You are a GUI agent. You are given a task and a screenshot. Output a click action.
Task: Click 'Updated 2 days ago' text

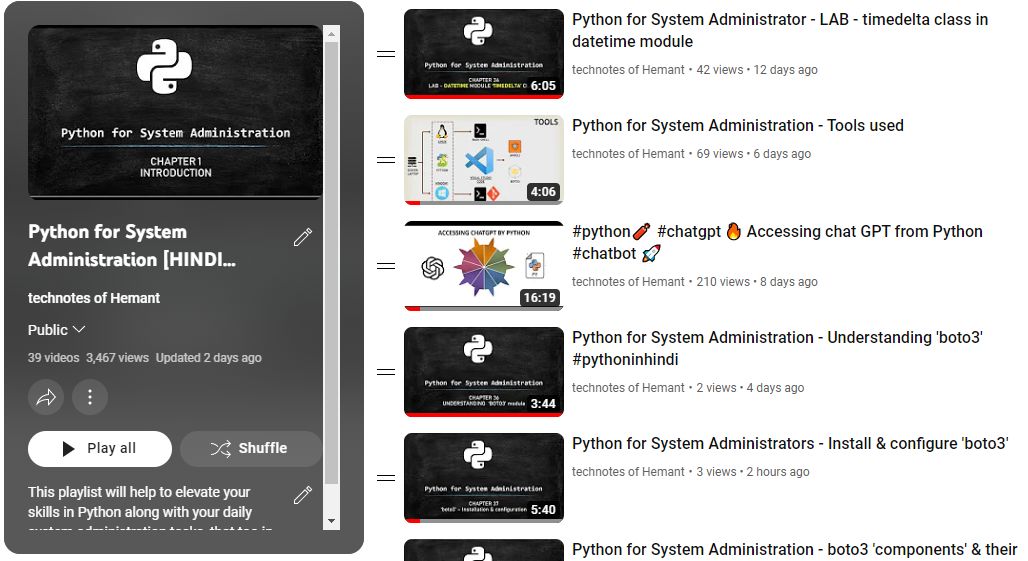(x=208, y=358)
